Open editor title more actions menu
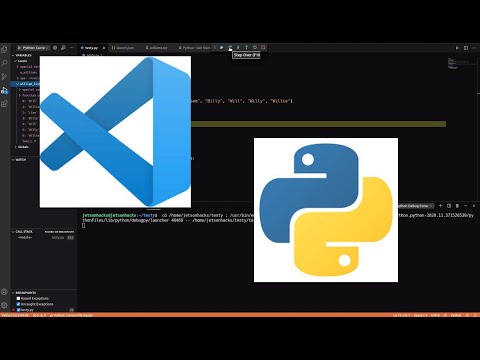This screenshot has width=480, height=360. tap(474, 48)
